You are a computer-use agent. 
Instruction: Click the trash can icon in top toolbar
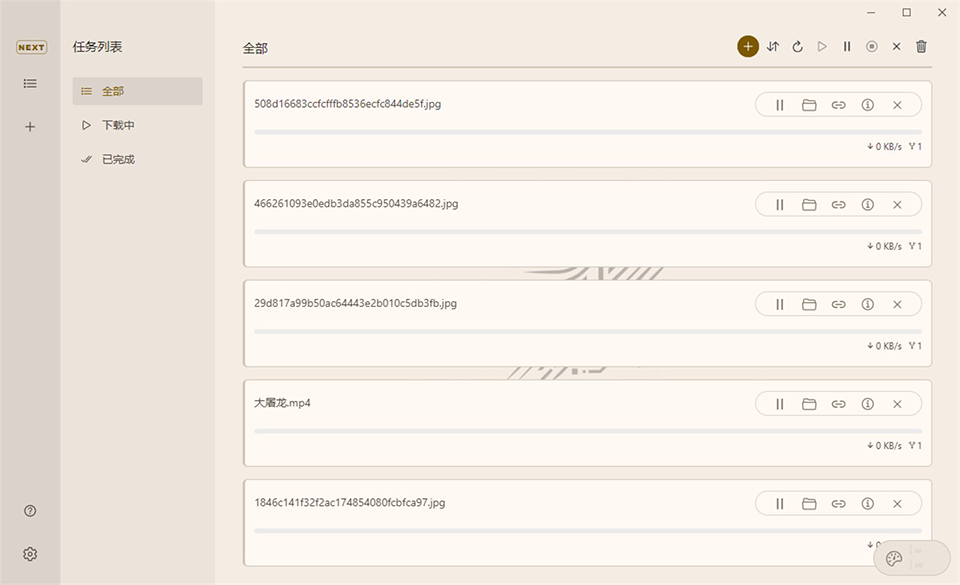[x=922, y=47]
